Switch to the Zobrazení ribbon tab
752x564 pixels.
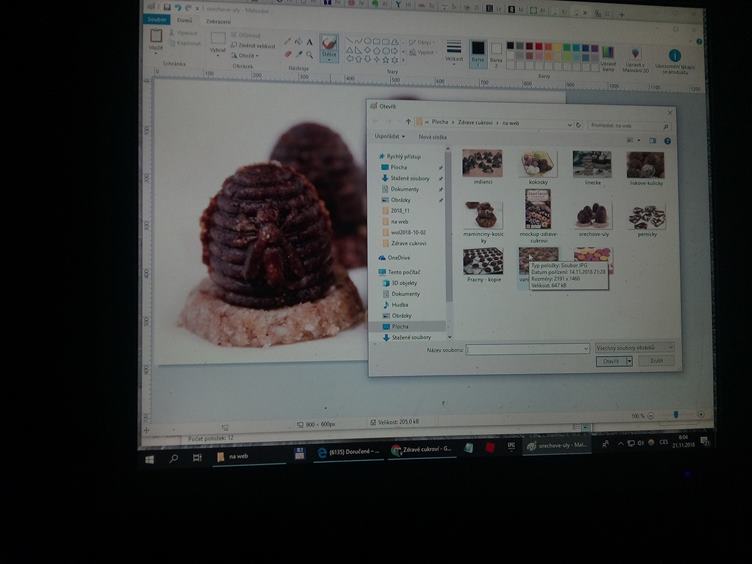coord(218,22)
